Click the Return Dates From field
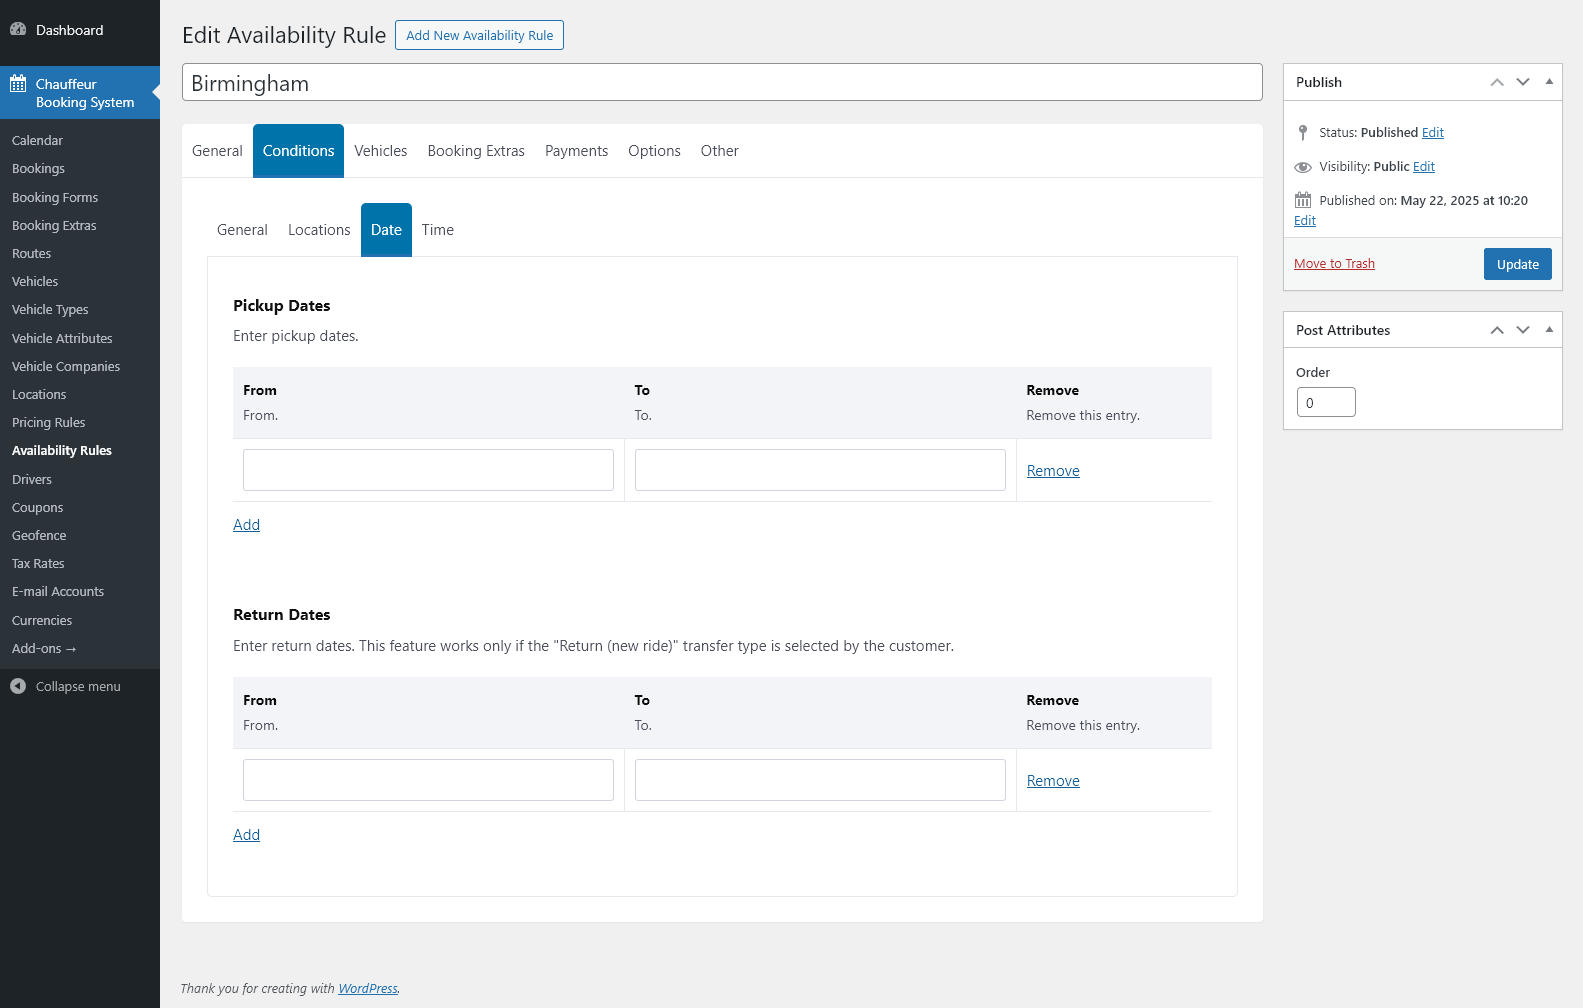Screen dimensions: 1583x1008 428,780
